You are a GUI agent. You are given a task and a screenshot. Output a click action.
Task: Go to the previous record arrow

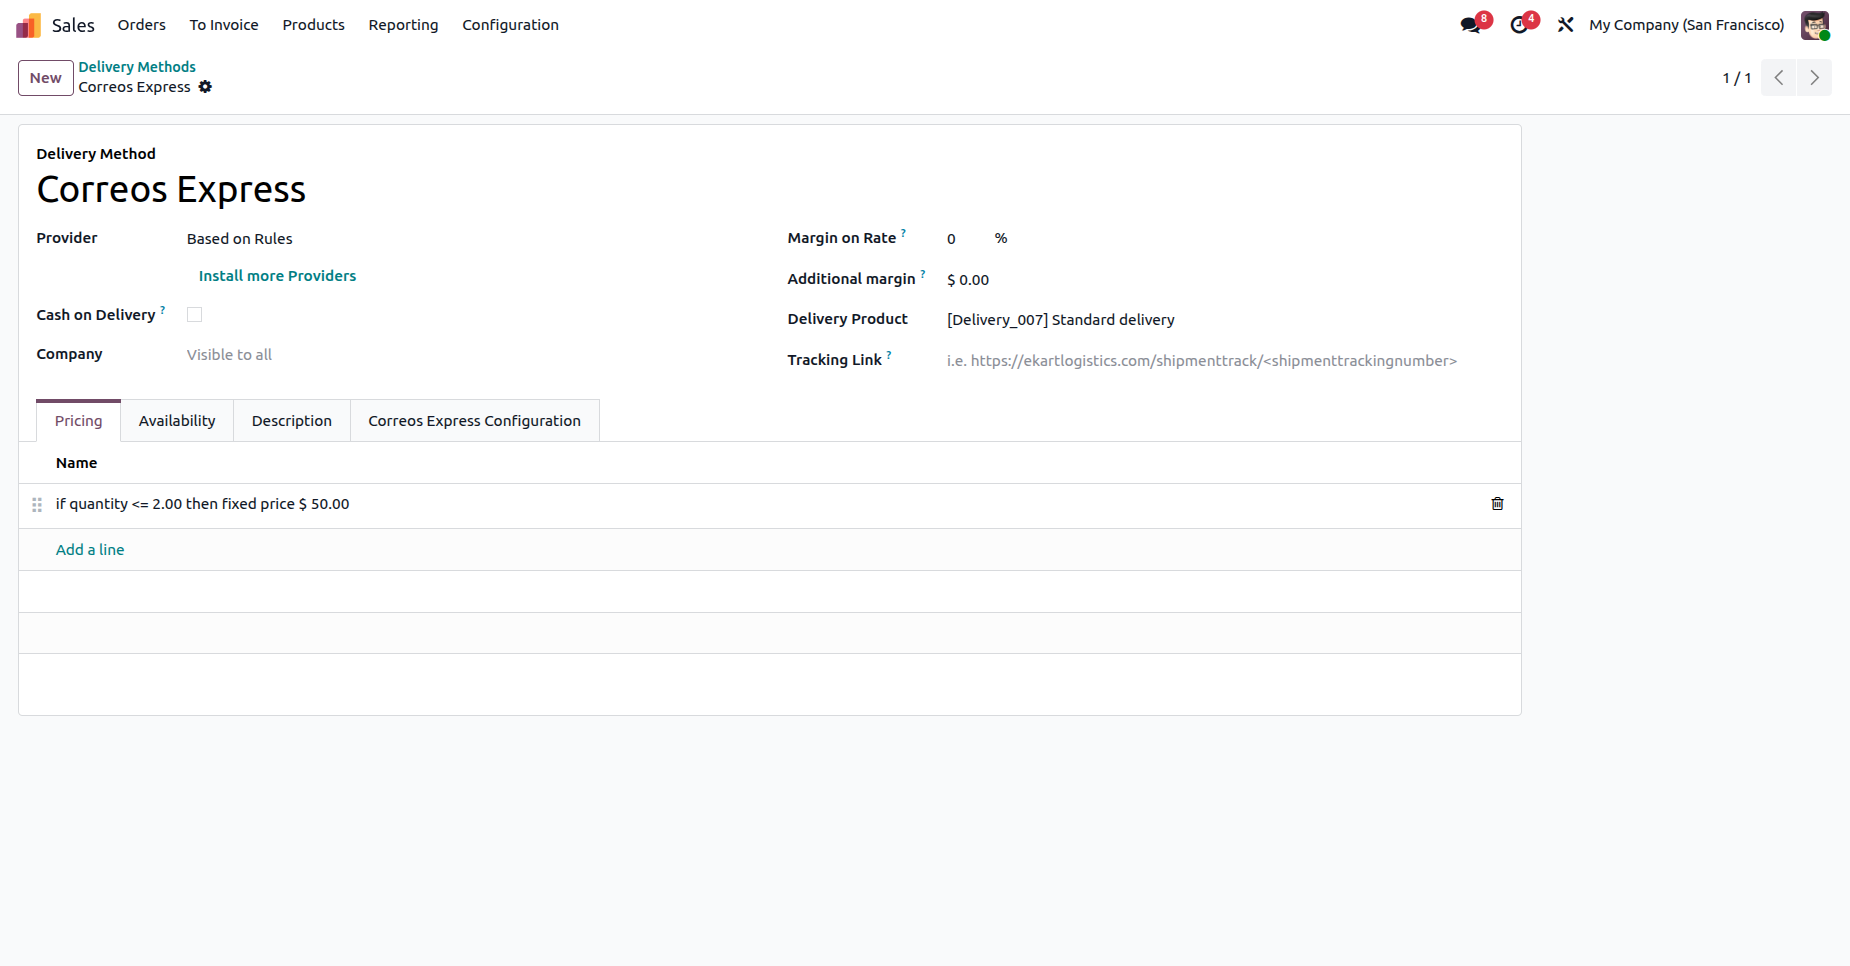(x=1779, y=78)
